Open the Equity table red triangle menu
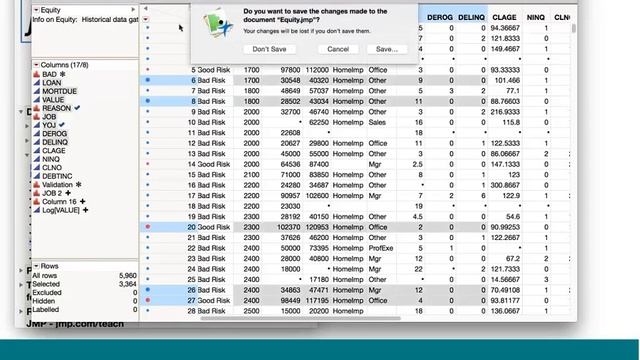The width and height of the screenshot is (640, 360). (x=36, y=10)
